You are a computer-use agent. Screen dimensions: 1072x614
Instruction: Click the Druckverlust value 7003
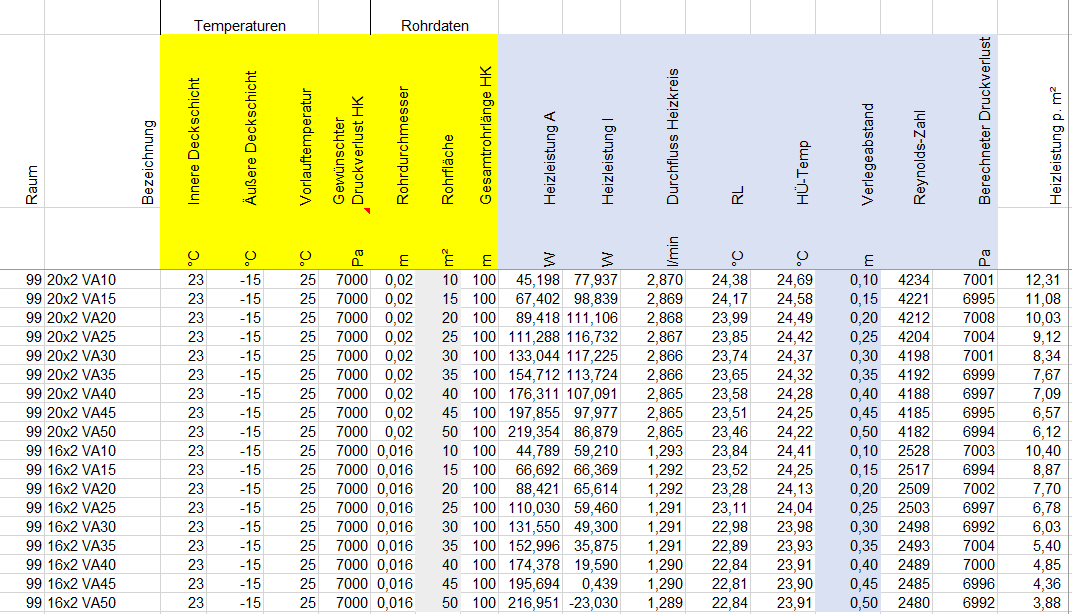[x=965, y=451]
